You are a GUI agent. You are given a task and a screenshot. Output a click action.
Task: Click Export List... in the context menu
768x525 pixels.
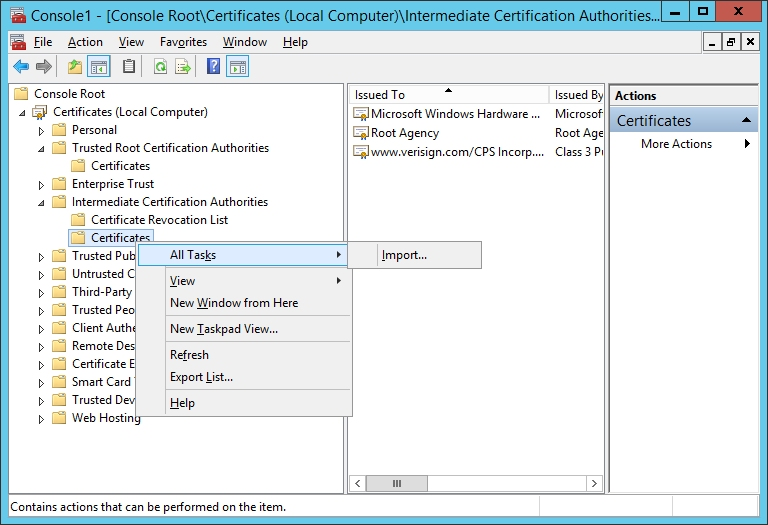click(x=201, y=377)
